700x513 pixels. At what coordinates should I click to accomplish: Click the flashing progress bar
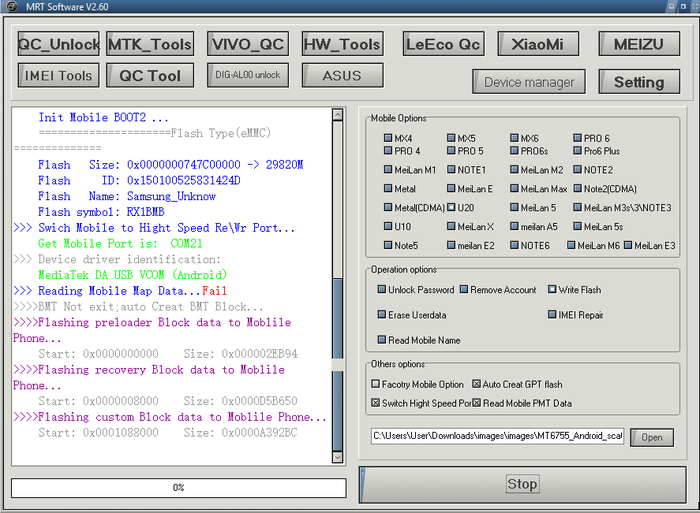click(179, 487)
